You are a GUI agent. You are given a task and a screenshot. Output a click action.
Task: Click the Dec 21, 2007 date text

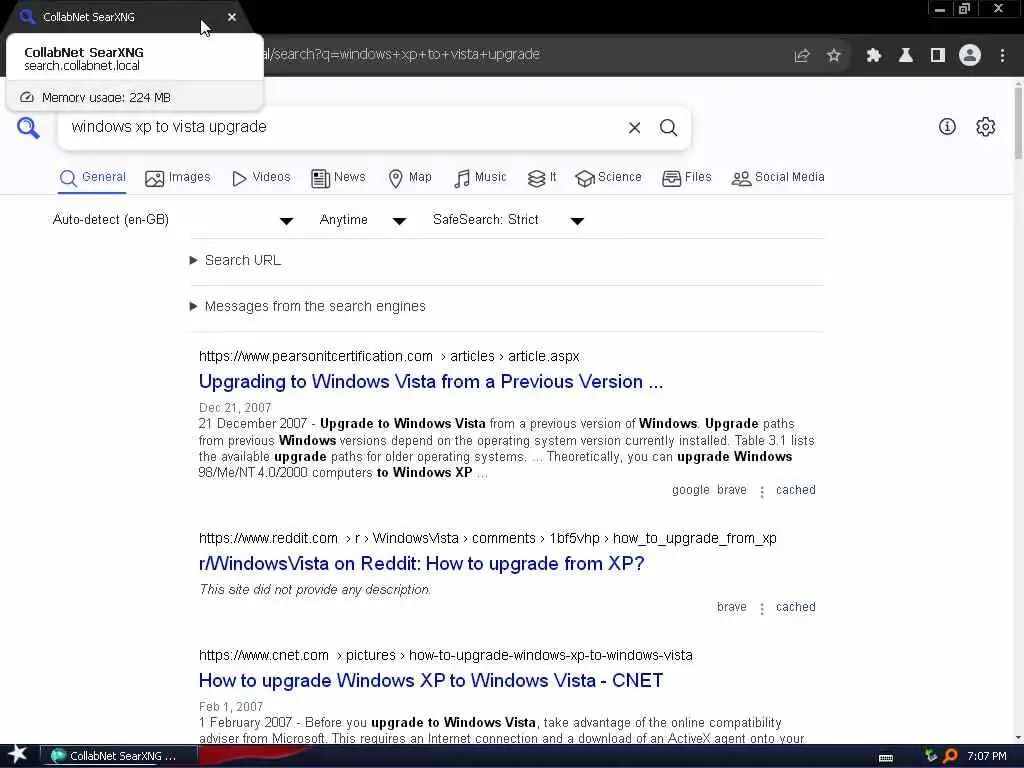[x=234, y=408]
